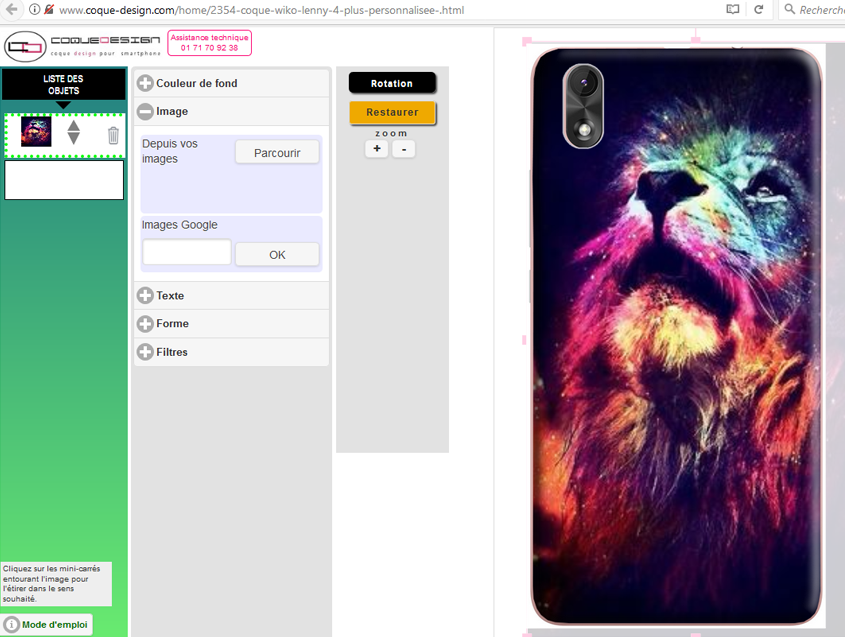Select the lion thumbnail in the objects list
Viewport: 845px width, 637px height.
36,131
